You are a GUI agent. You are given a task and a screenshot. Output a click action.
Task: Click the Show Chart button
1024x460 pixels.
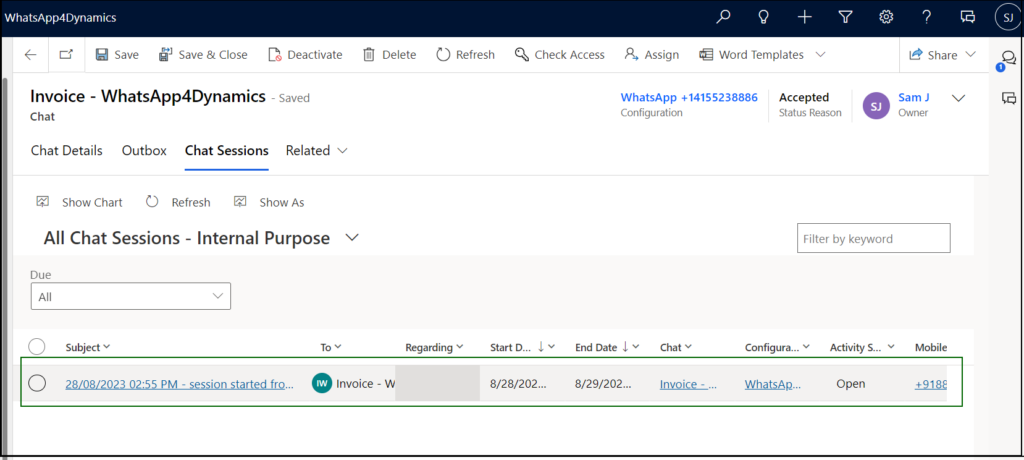point(80,203)
